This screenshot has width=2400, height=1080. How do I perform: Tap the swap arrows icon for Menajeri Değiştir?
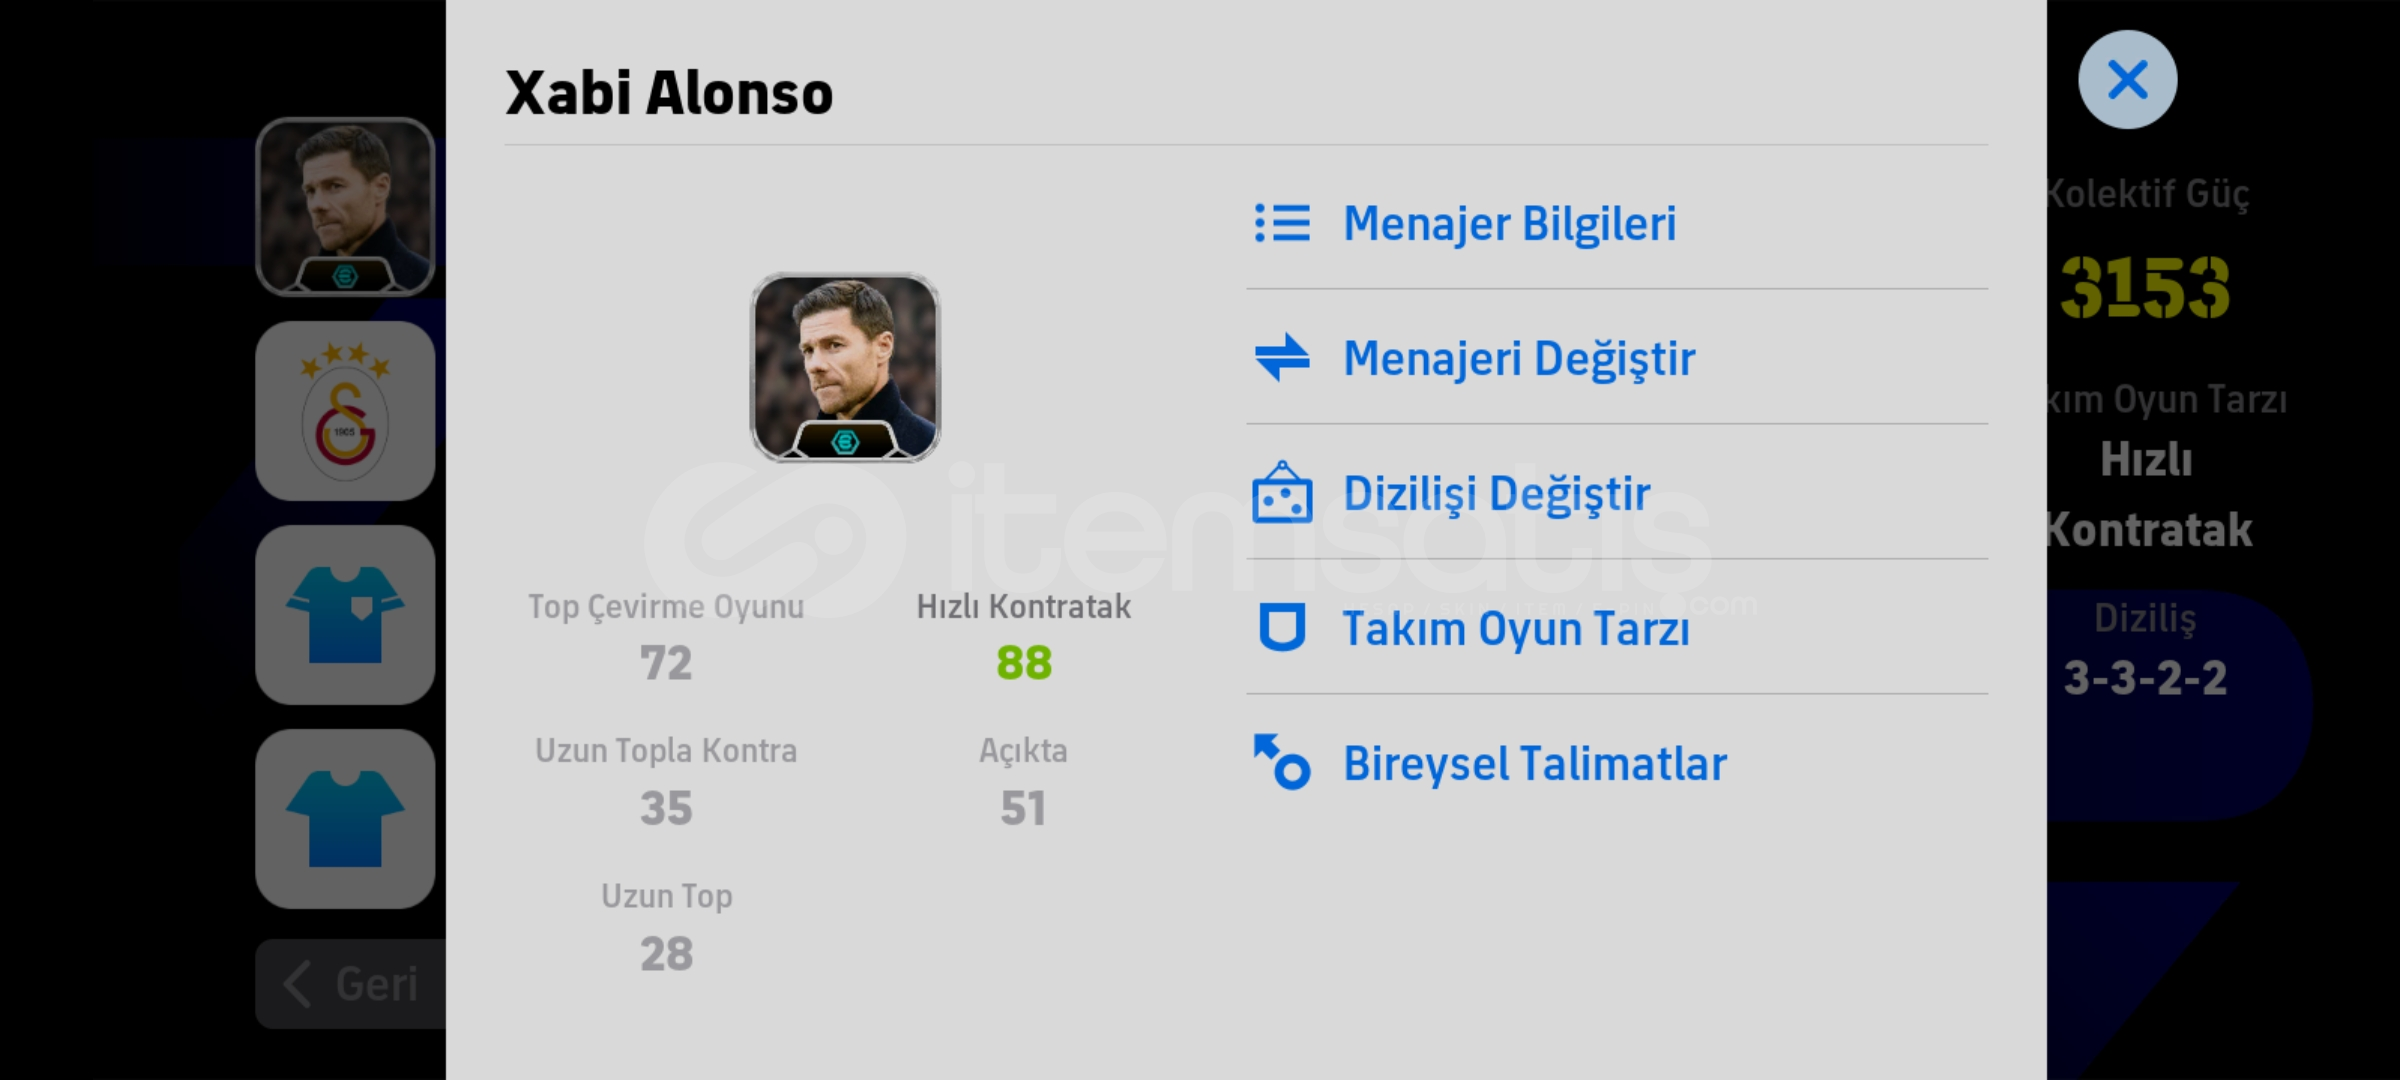[1282, 358]
